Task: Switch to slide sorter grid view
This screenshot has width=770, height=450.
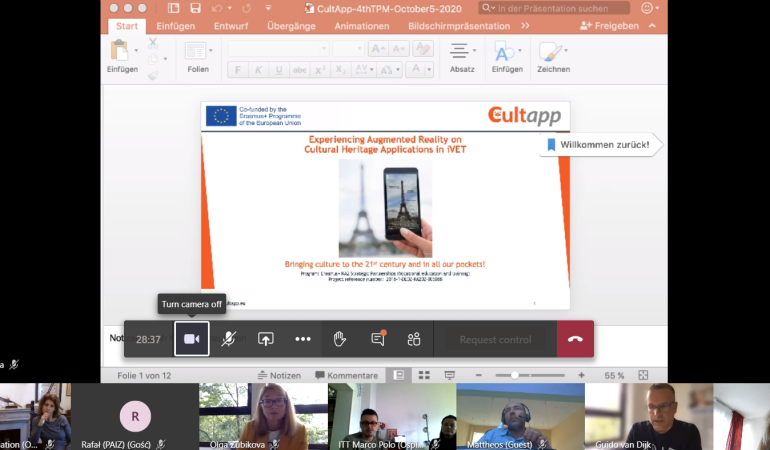Action: point(423,375)
